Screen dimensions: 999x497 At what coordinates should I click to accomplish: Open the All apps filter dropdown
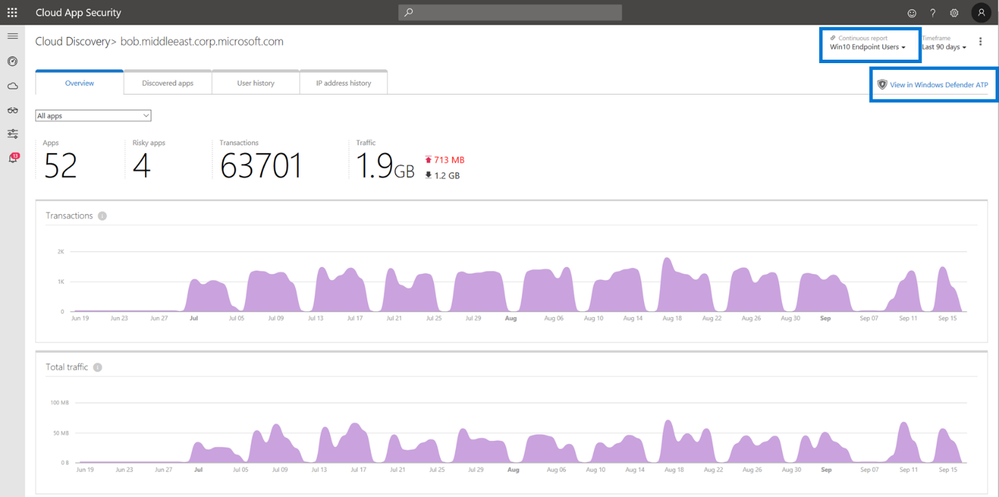coord(94,116)
